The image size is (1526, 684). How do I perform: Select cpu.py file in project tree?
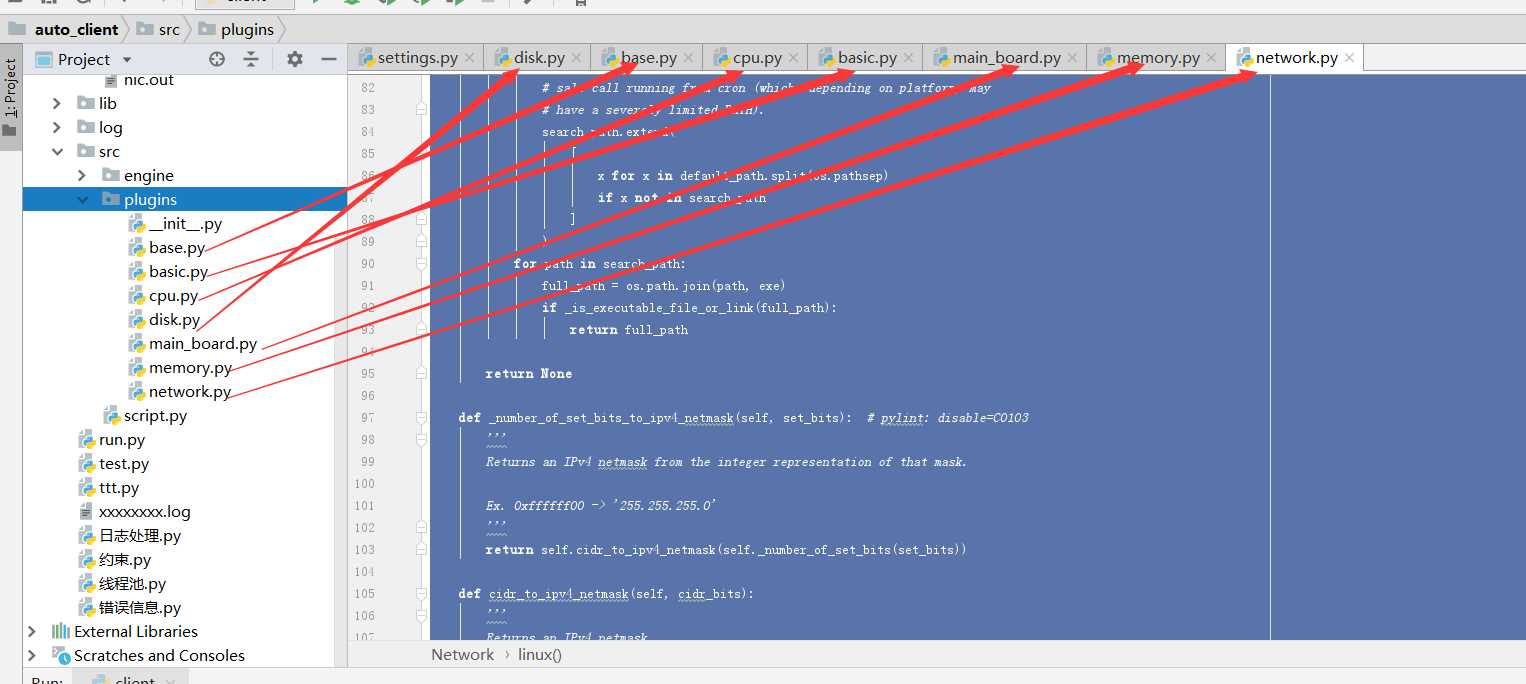coord(174,295)
